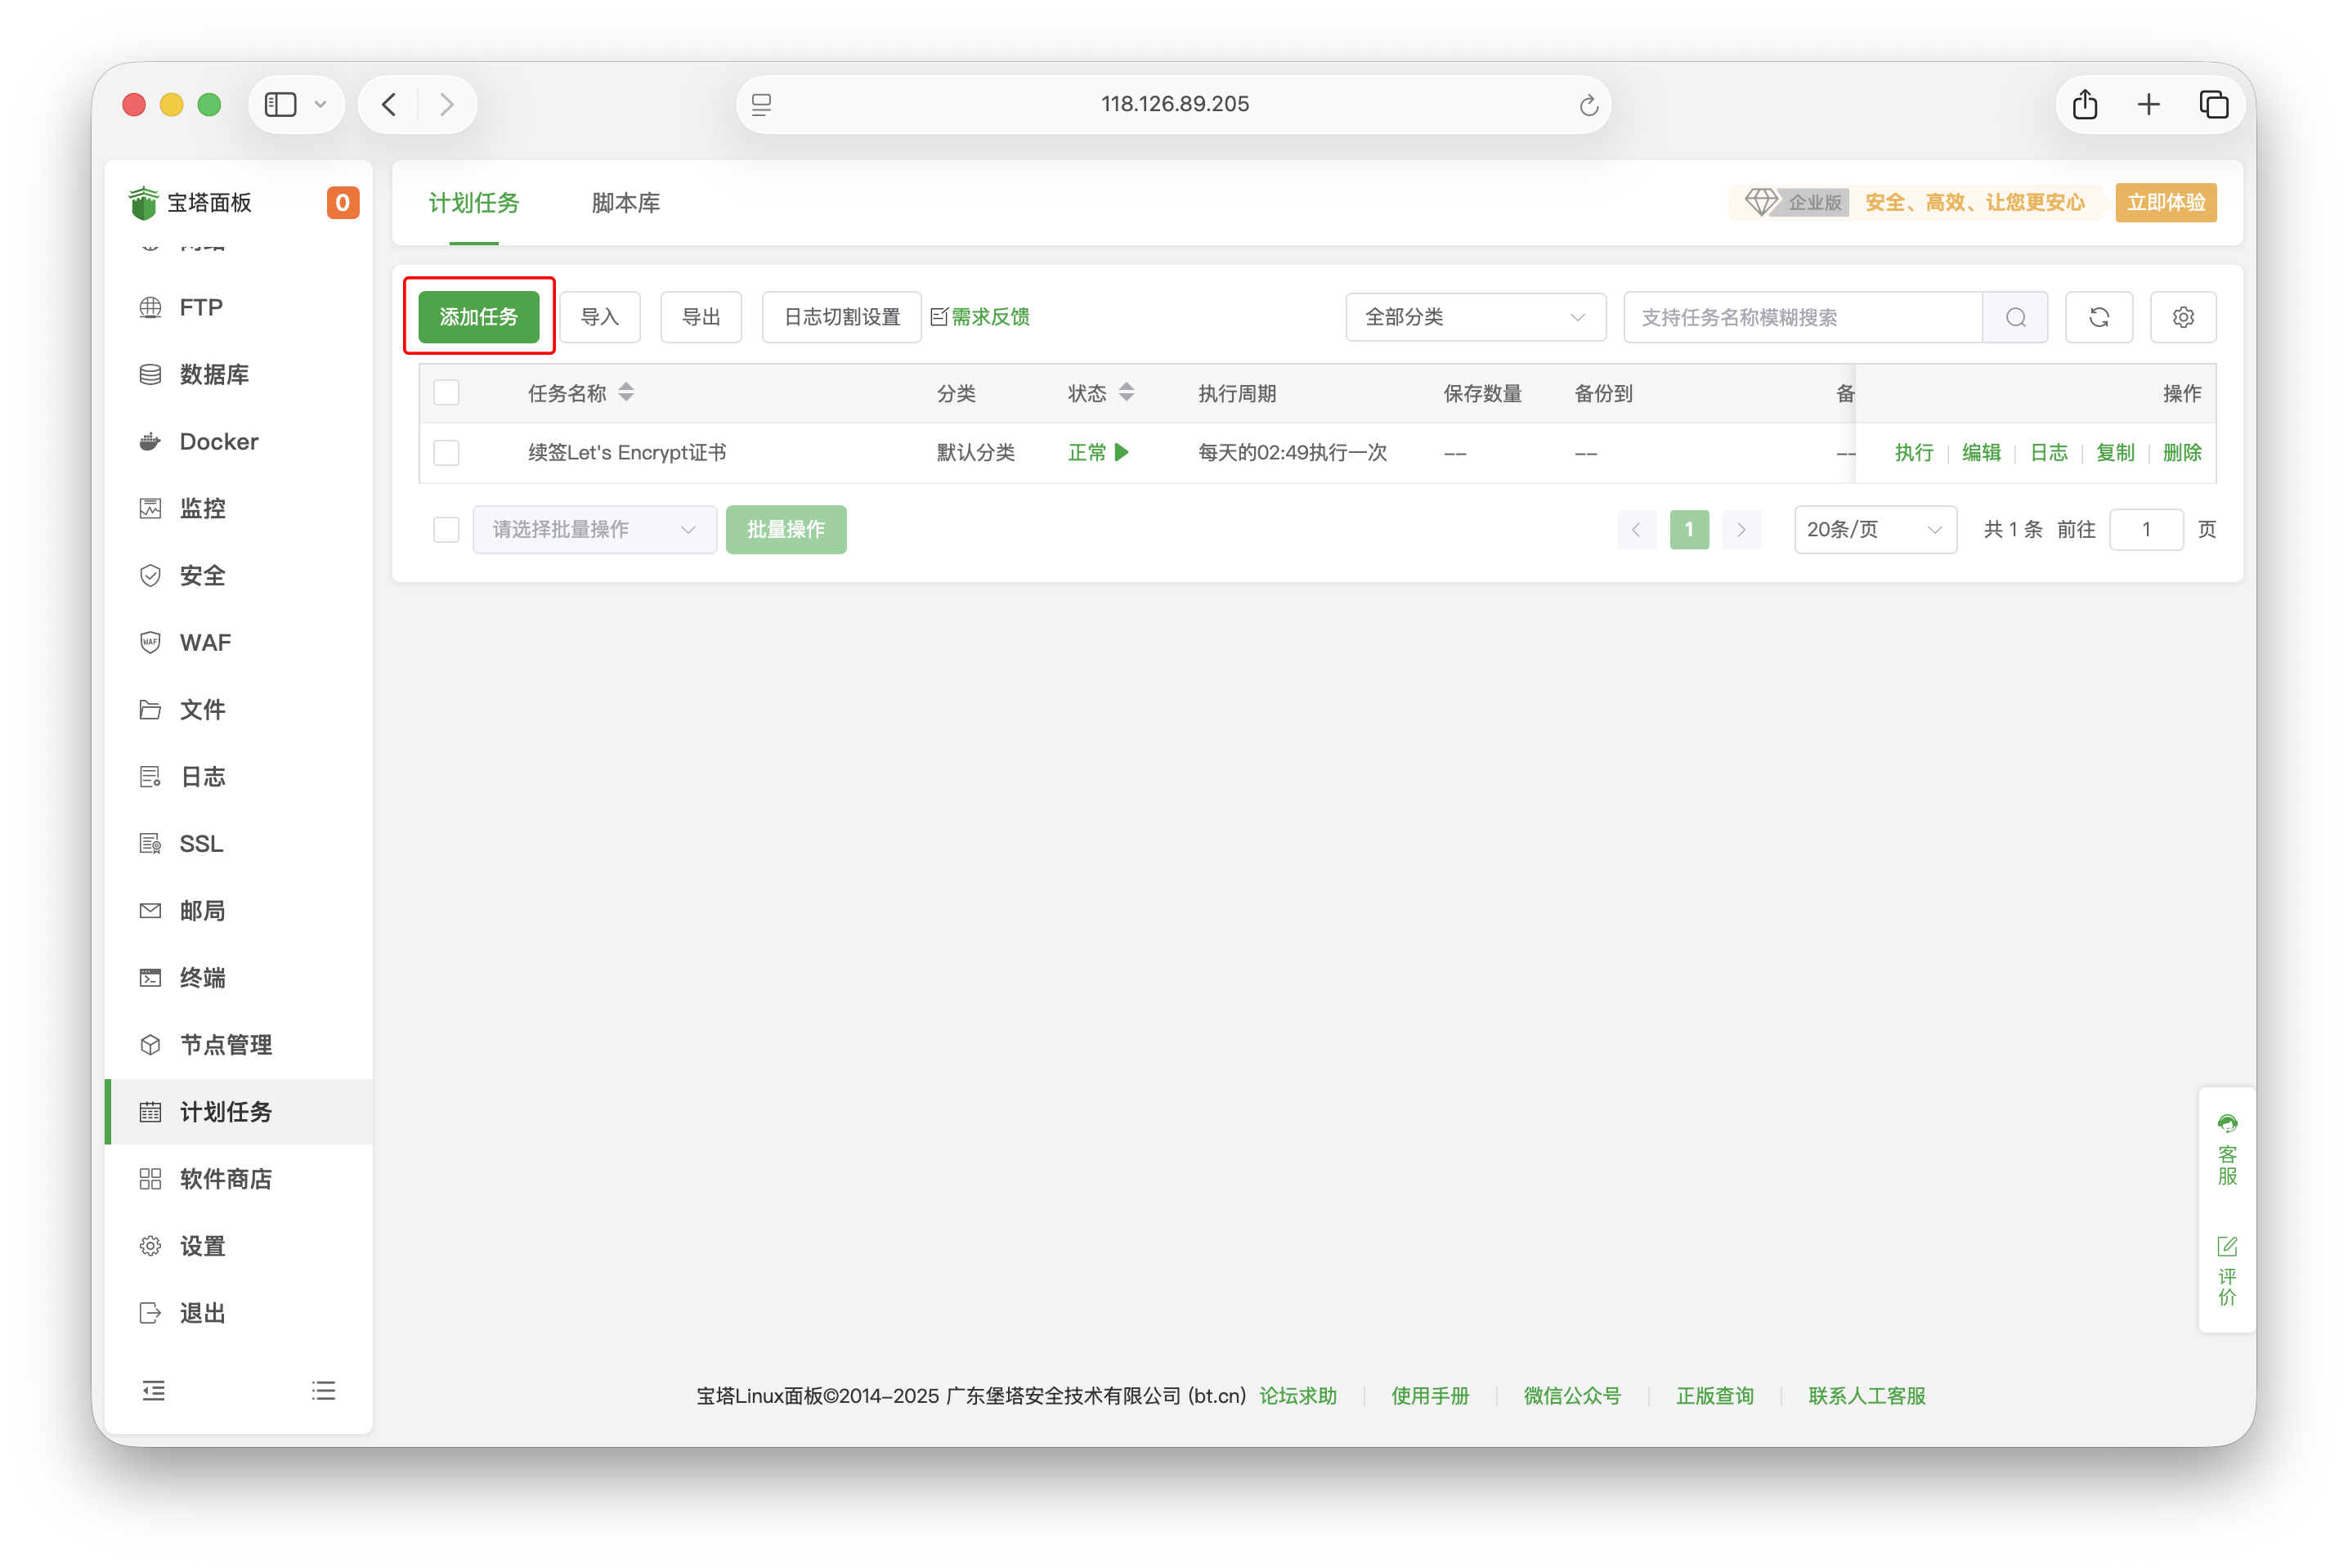Open the 全部分类 category dropdown

click(x=1475, y=317)
